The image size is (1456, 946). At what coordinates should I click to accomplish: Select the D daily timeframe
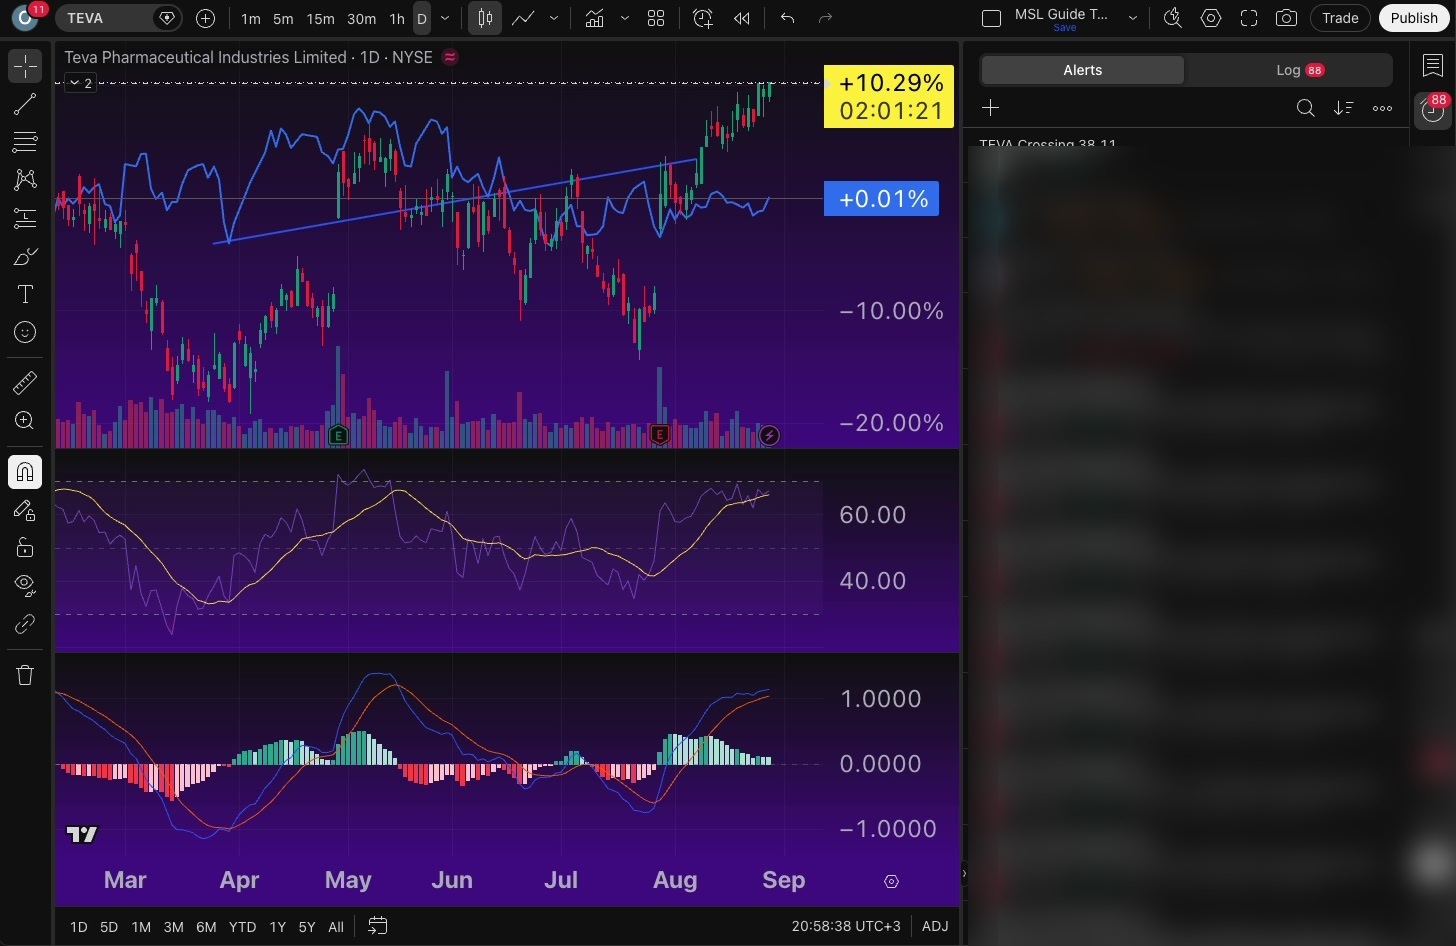(x=422, y=18)
